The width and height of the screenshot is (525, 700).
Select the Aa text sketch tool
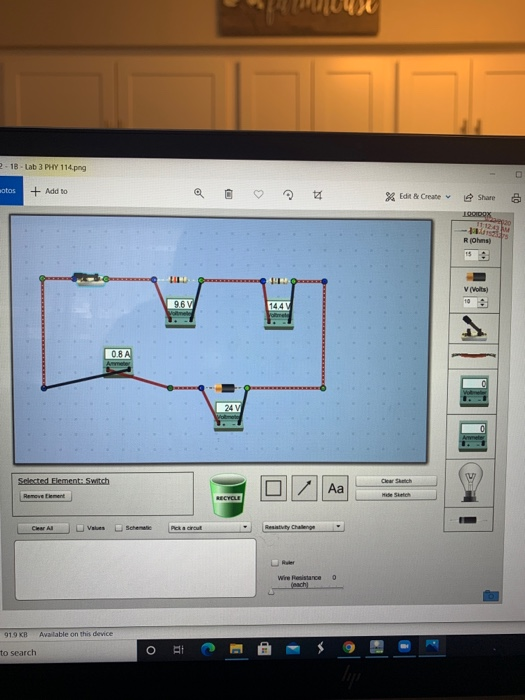pos(335,488)
